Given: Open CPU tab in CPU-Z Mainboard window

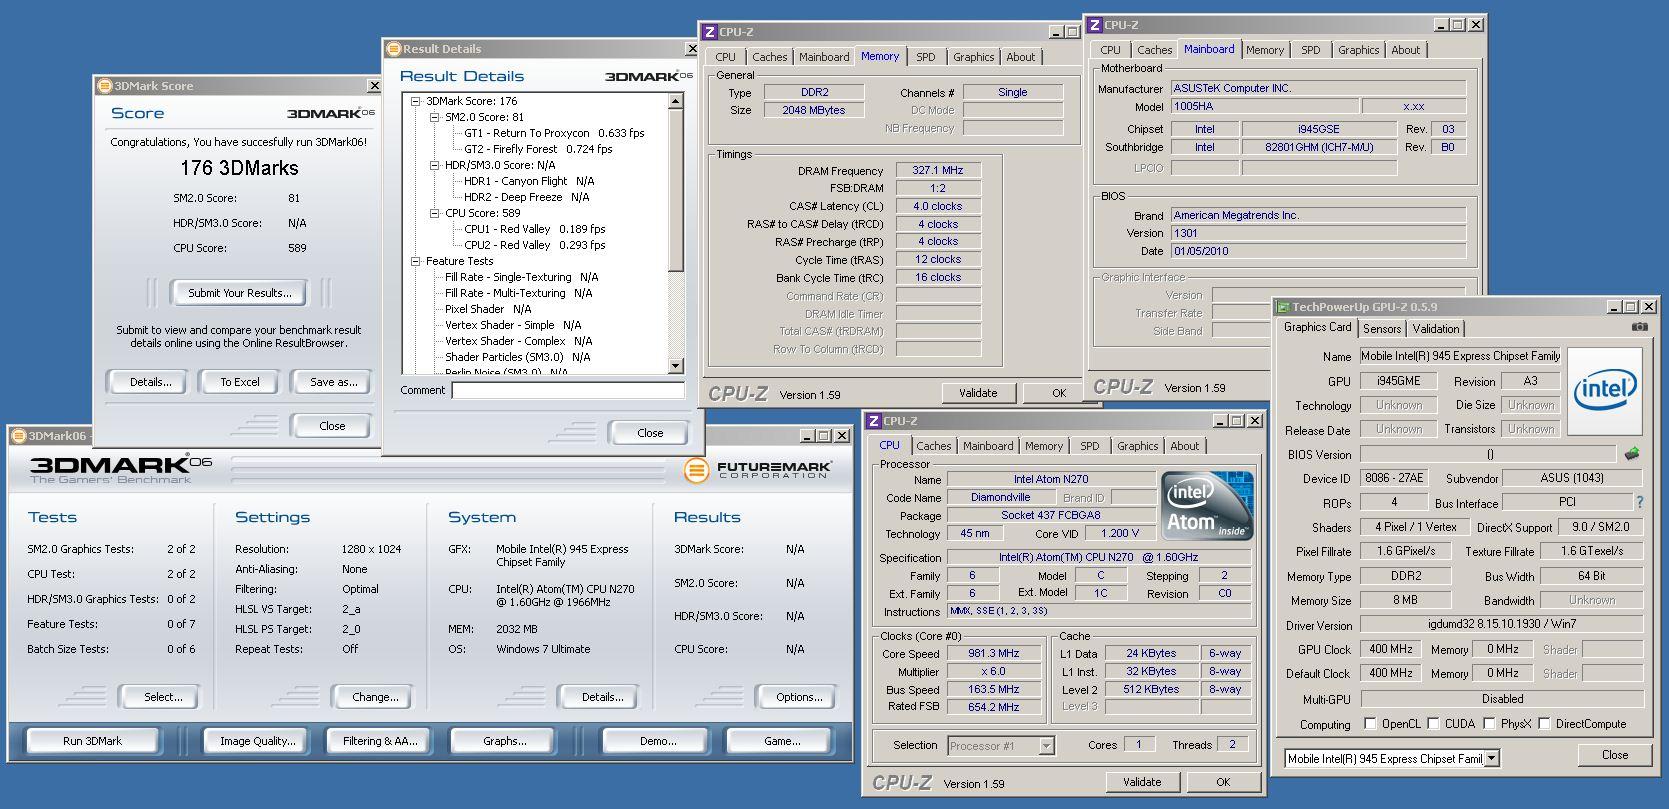Looking at the screenshot, I should pos(1110,50).
